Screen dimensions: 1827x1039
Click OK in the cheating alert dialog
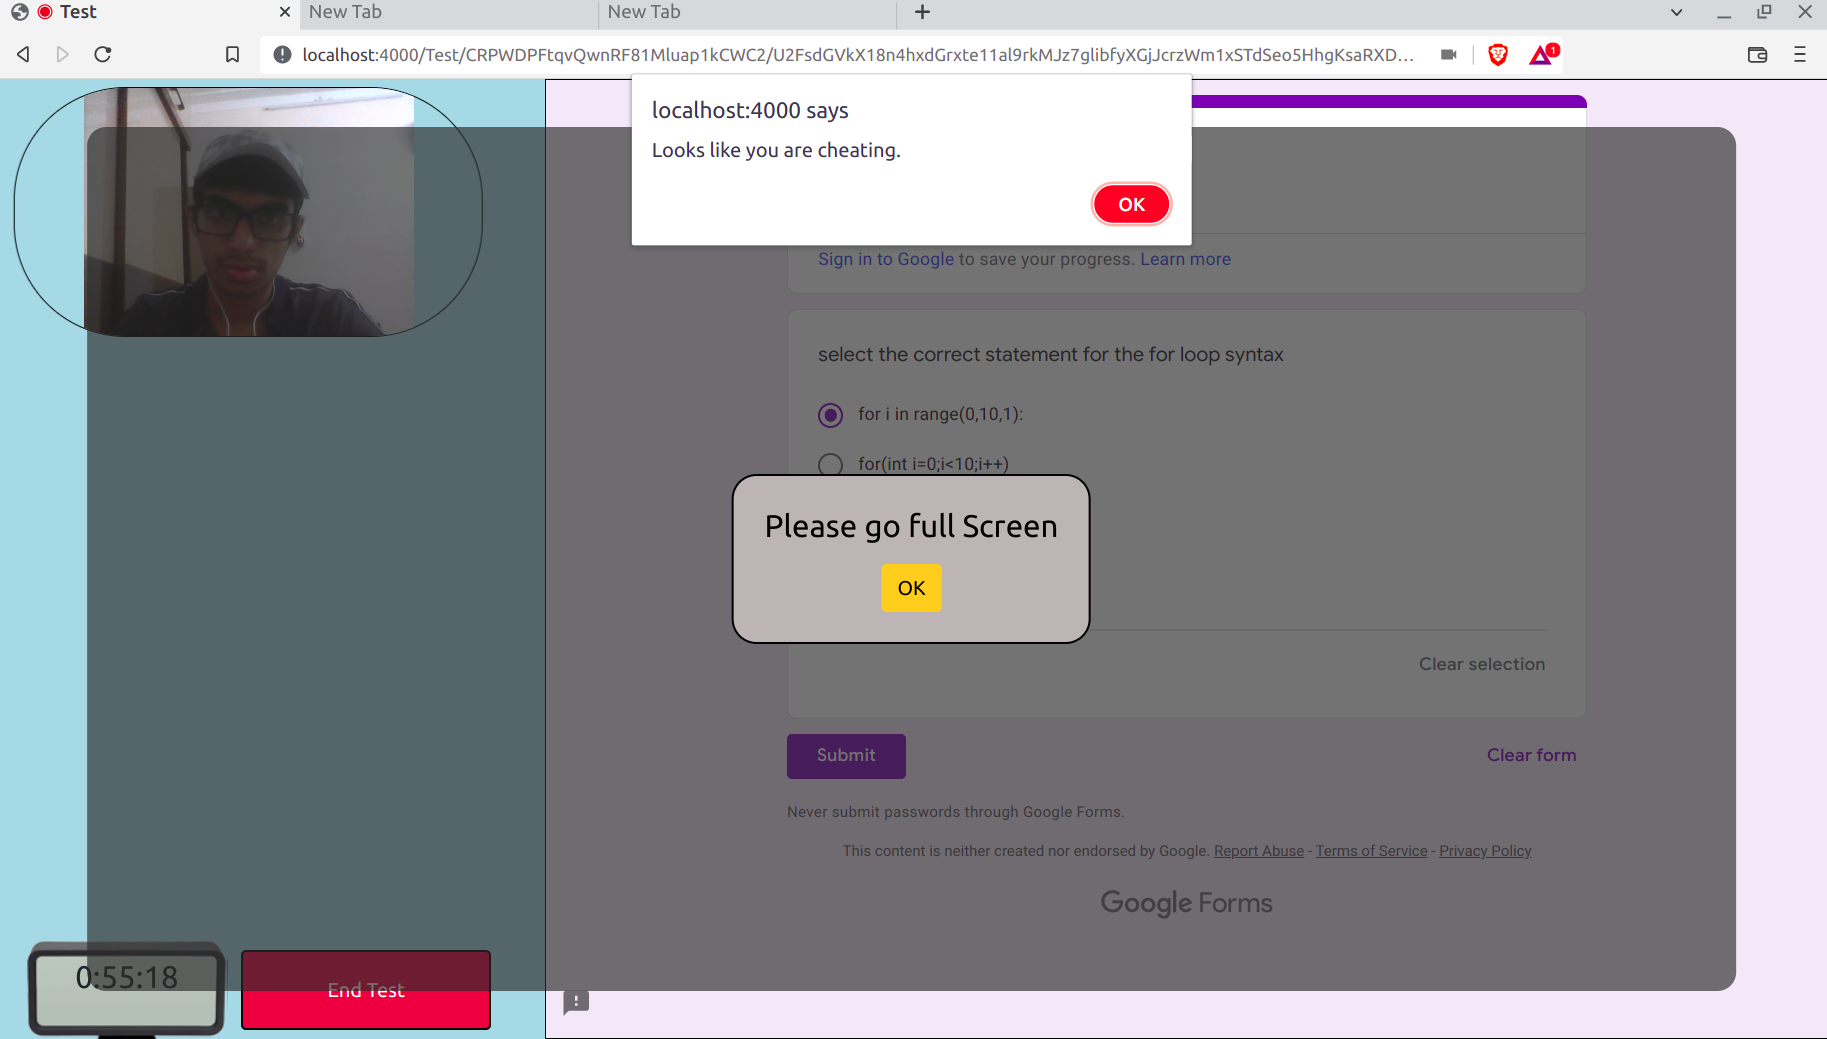(x=1131, y=204)
